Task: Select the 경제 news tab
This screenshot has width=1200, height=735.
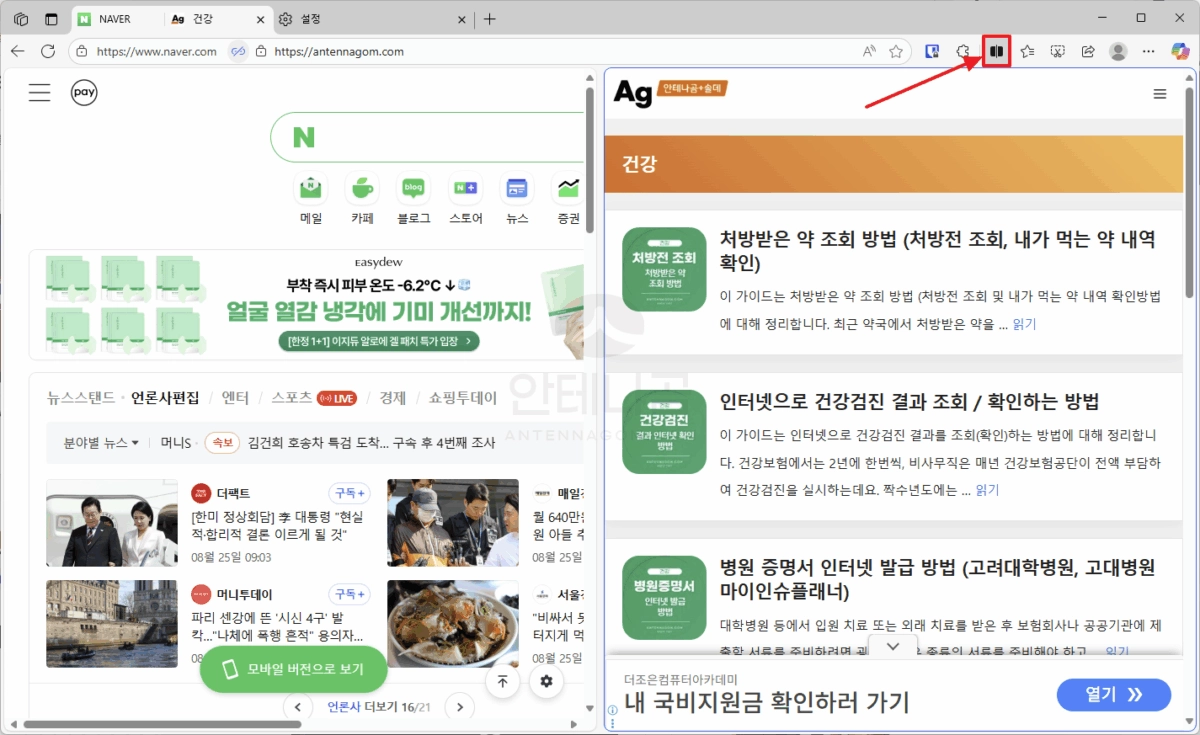Action: click(x=392, y=398)
